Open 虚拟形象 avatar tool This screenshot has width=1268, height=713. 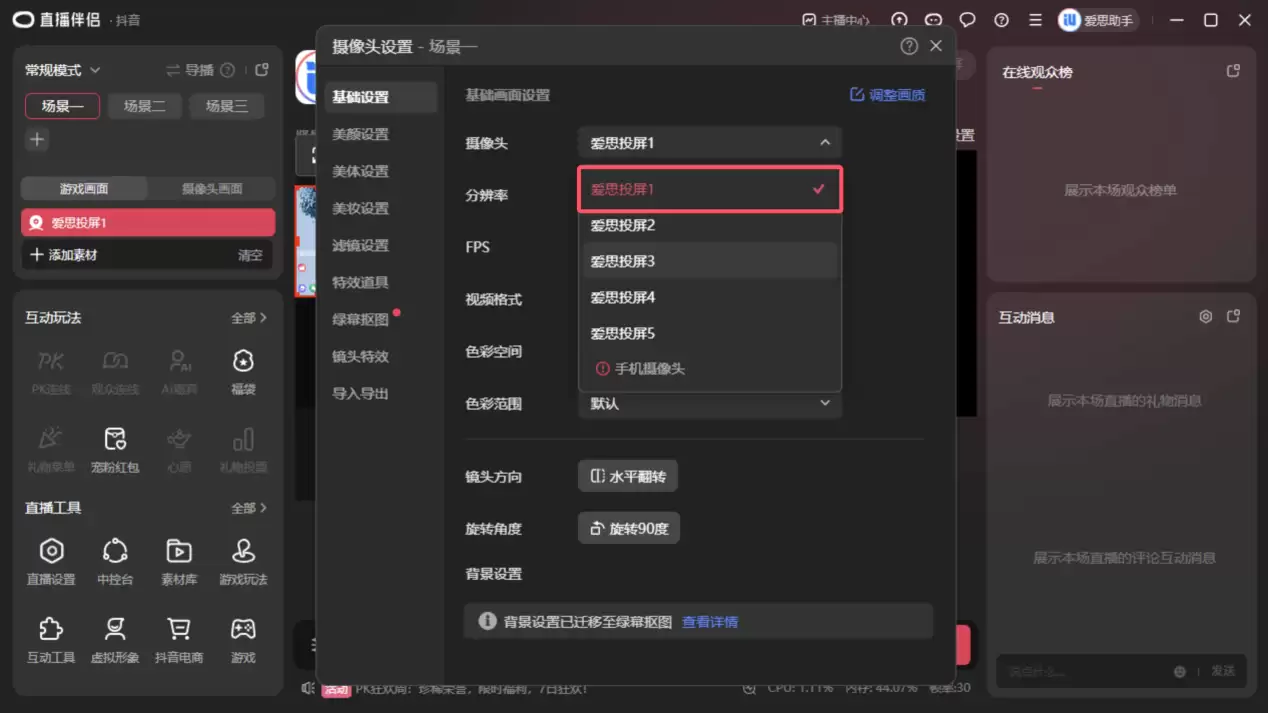click(115, 639)
